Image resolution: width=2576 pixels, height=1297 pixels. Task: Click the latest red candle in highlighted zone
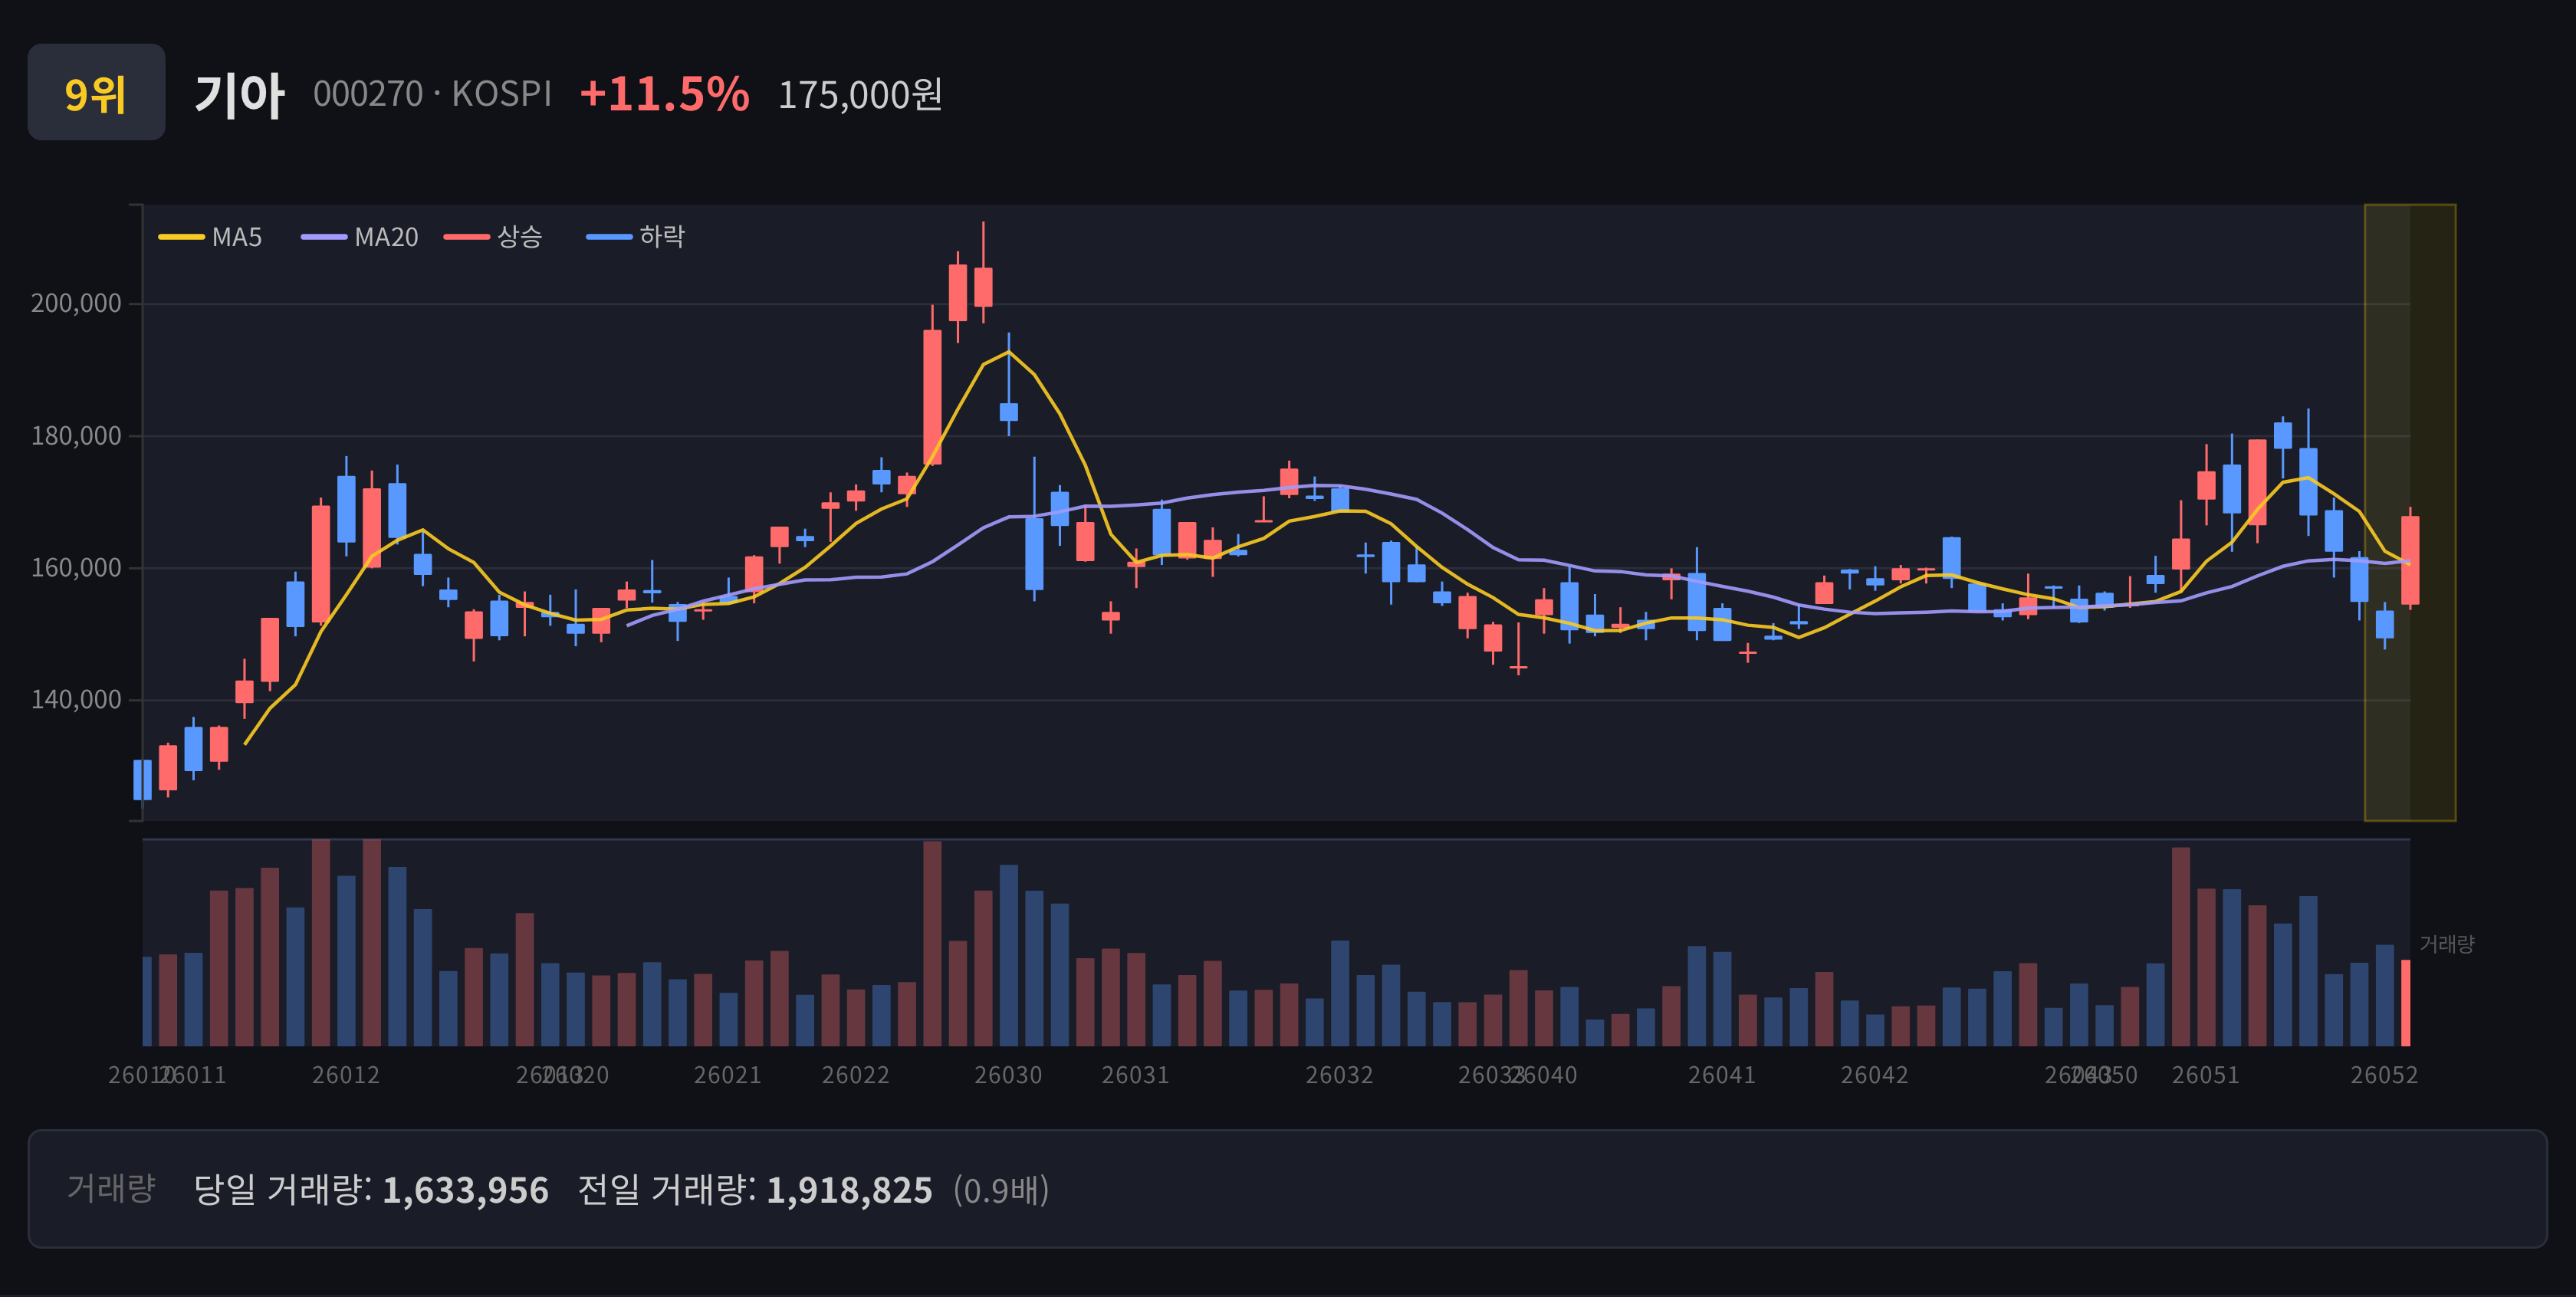[2410, 560]
